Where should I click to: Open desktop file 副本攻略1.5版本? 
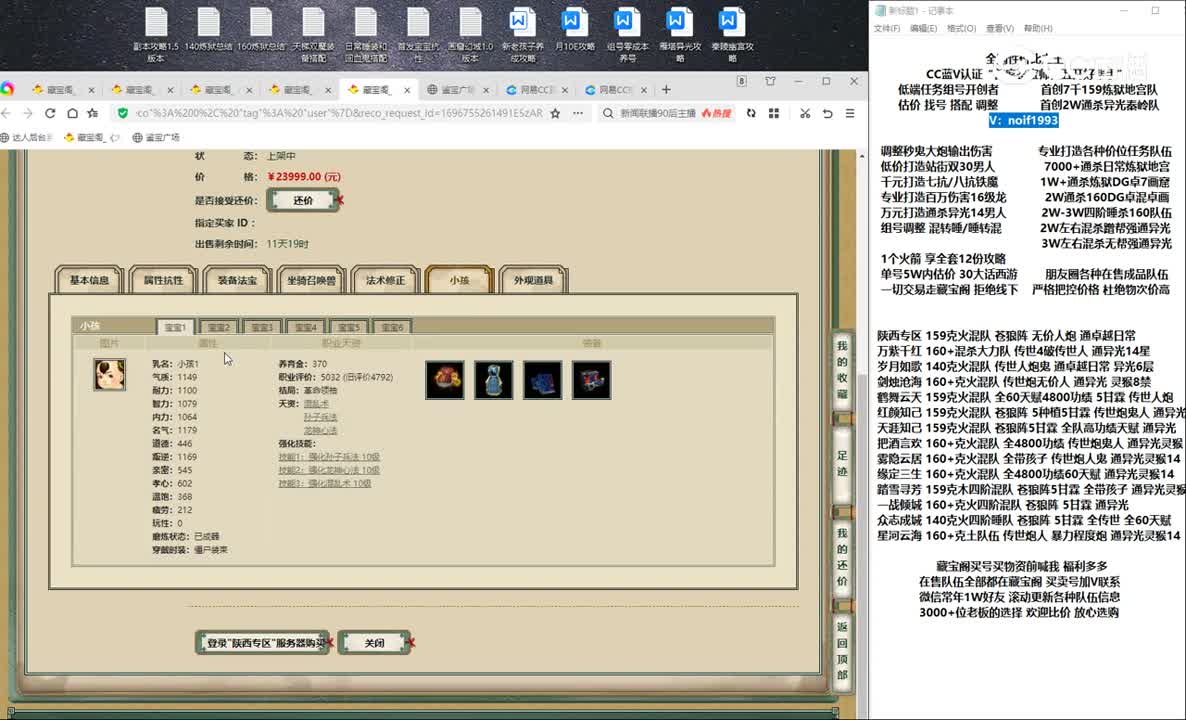pos(157,35)
